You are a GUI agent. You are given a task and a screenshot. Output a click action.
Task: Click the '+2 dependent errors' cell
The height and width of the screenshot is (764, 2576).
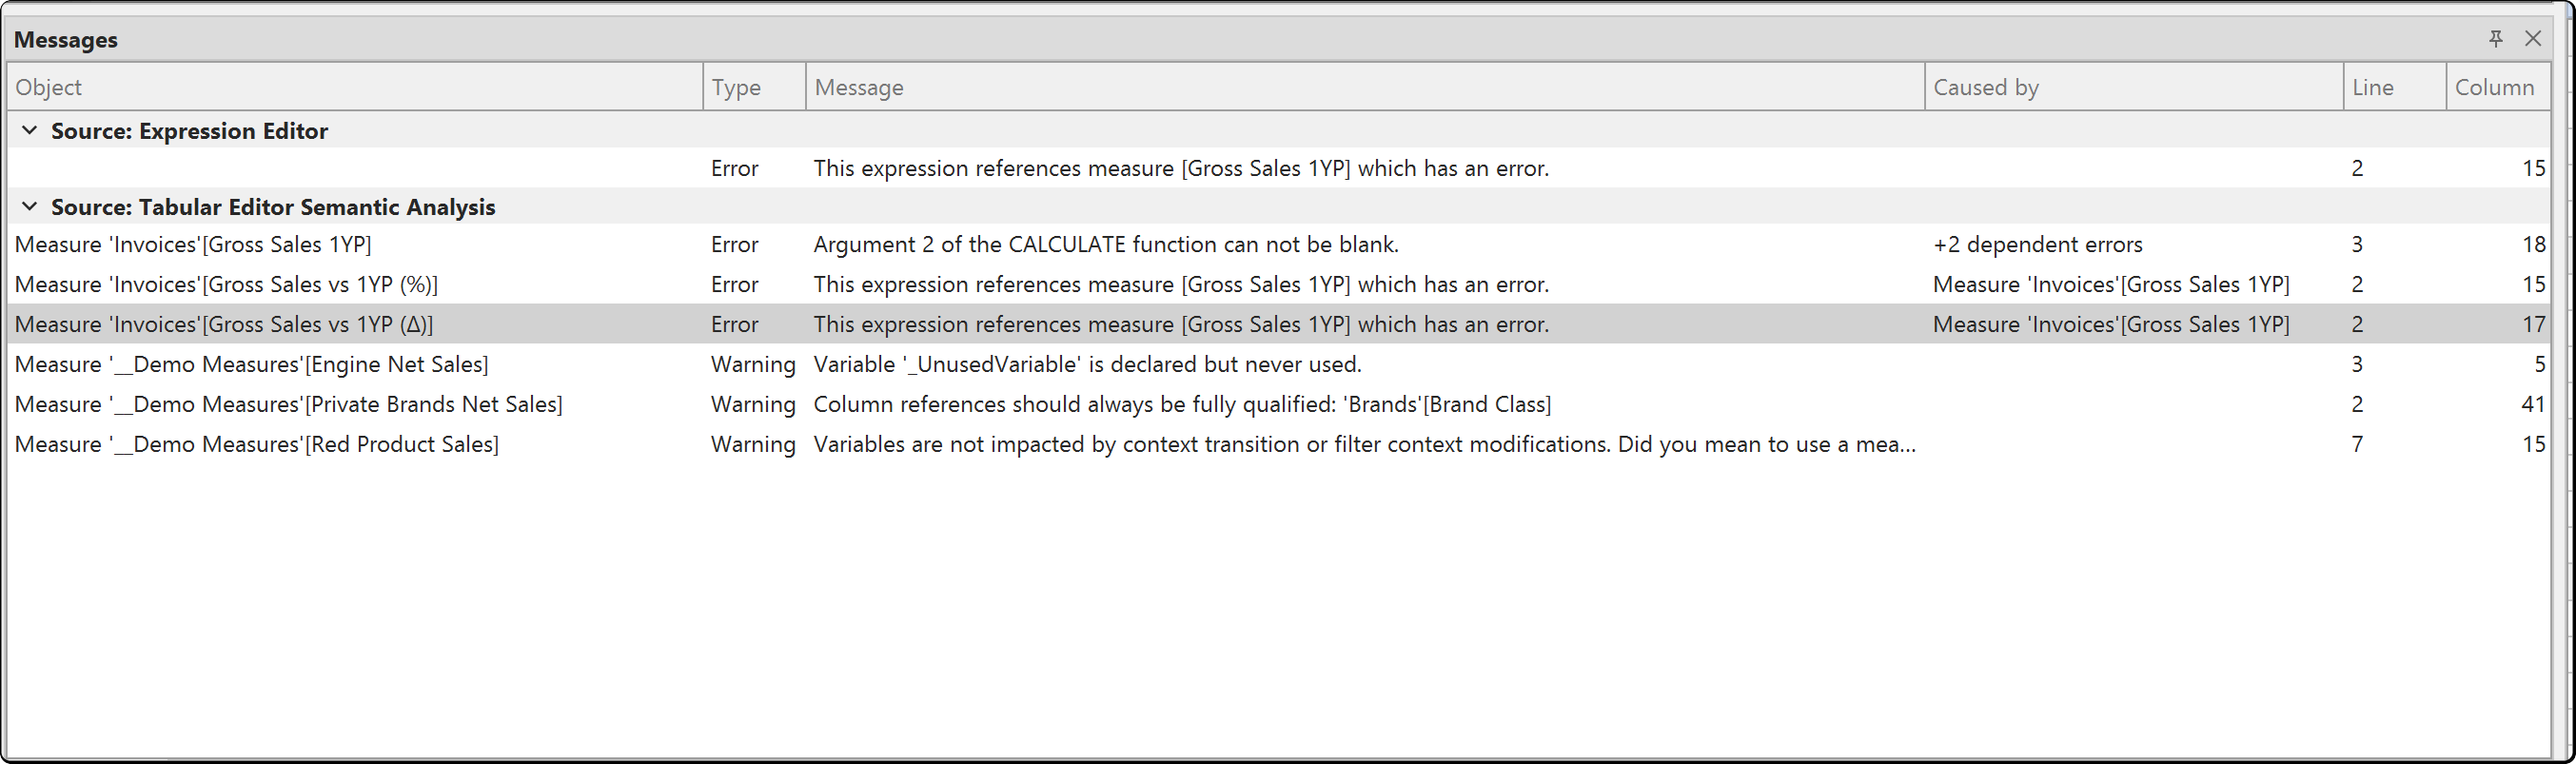2037,244
